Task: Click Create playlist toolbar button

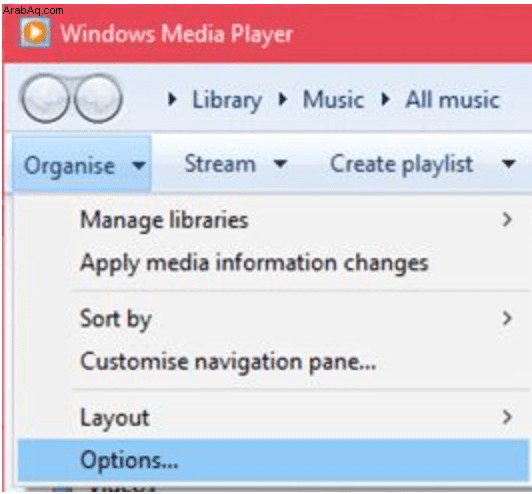Action: click(x=402, y=164)
